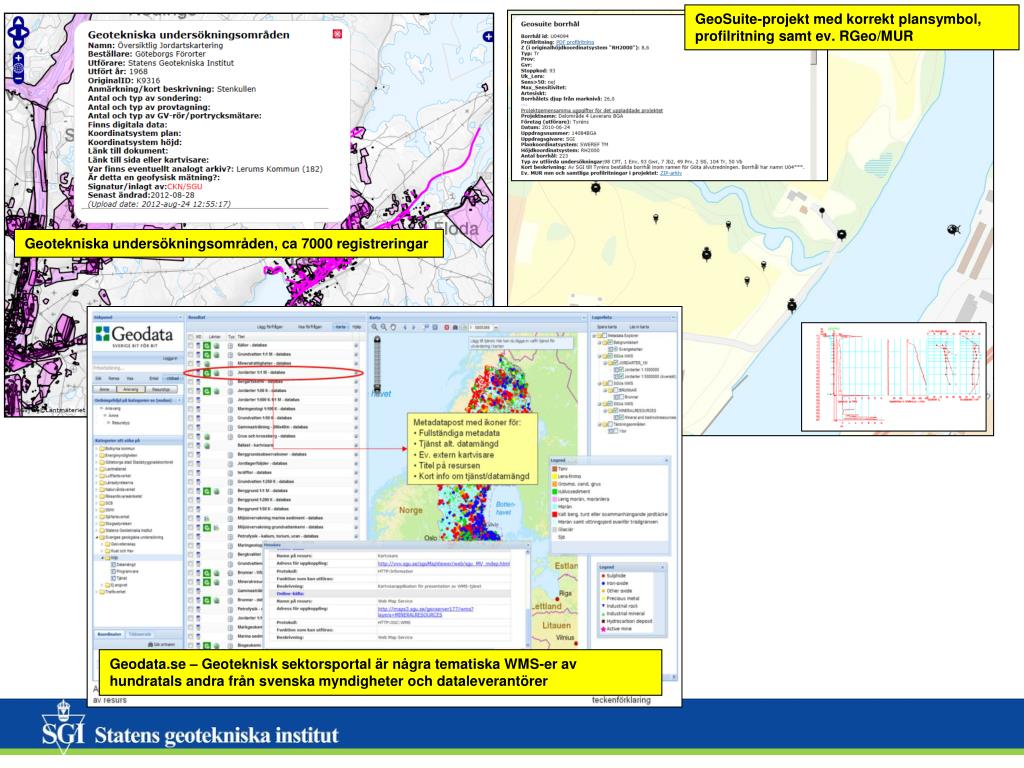Click document type icon in Källor - databas row
Viewport: 1024px width, 768px height.
coord(231,345)
